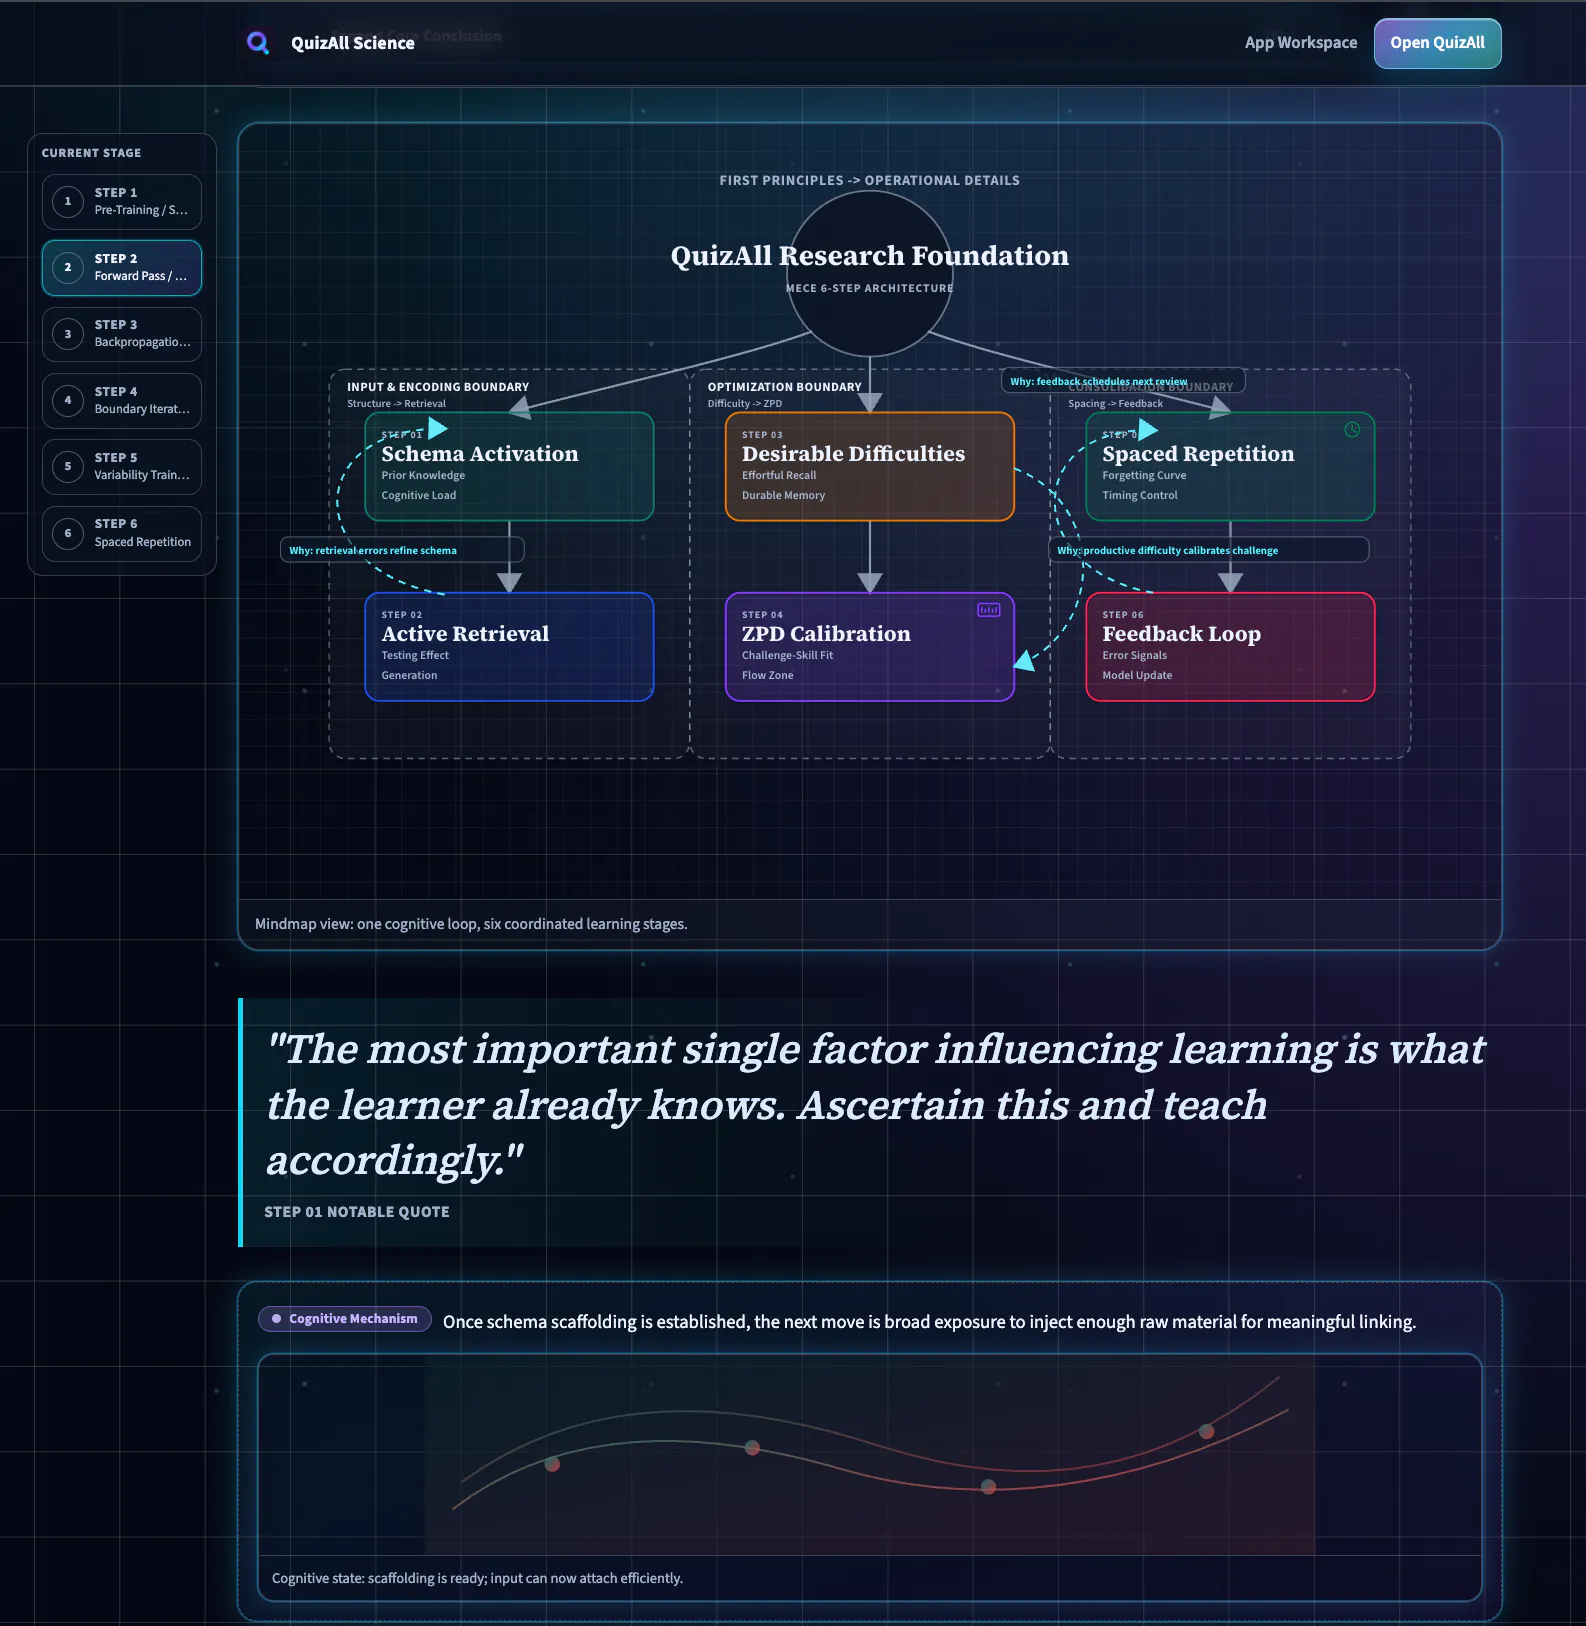Click "Why: feedback schedules next review" label
1586x1626 pixels.
(1123, 381)
